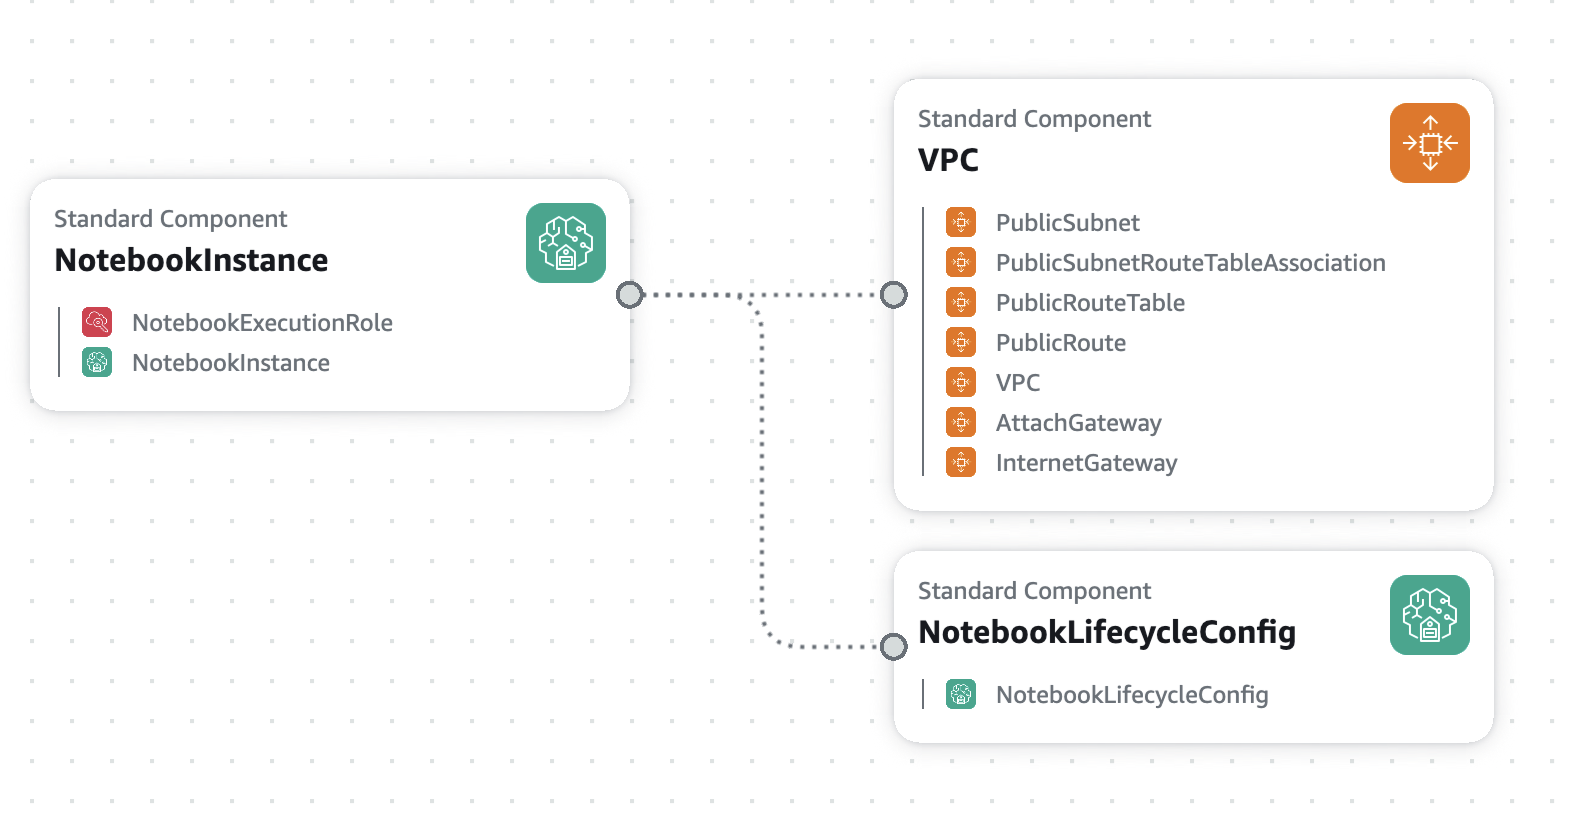1580x826 pixels.
Task: Click 'Standard Component' label on NotebookLifecycleConfig card
Action: 1034,591
